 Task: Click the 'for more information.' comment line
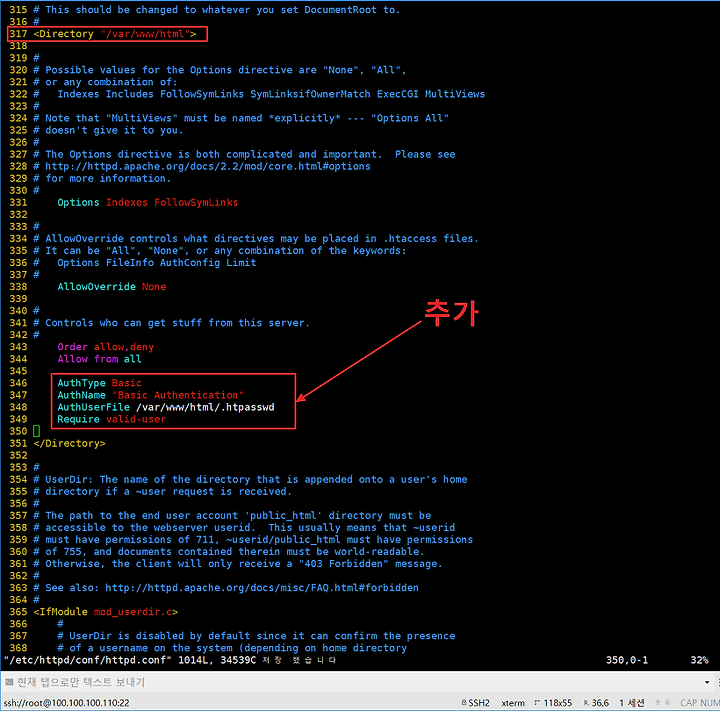point(102,178)
